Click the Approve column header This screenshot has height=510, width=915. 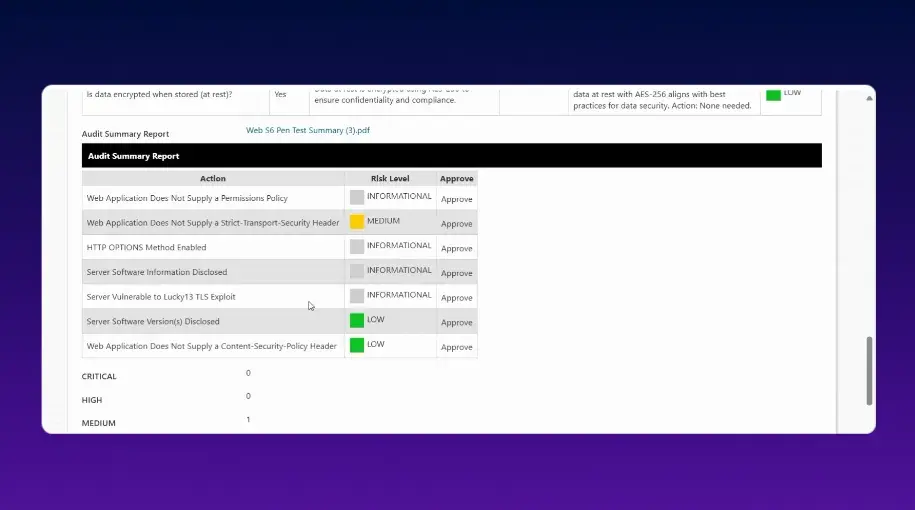click(456, 179)
